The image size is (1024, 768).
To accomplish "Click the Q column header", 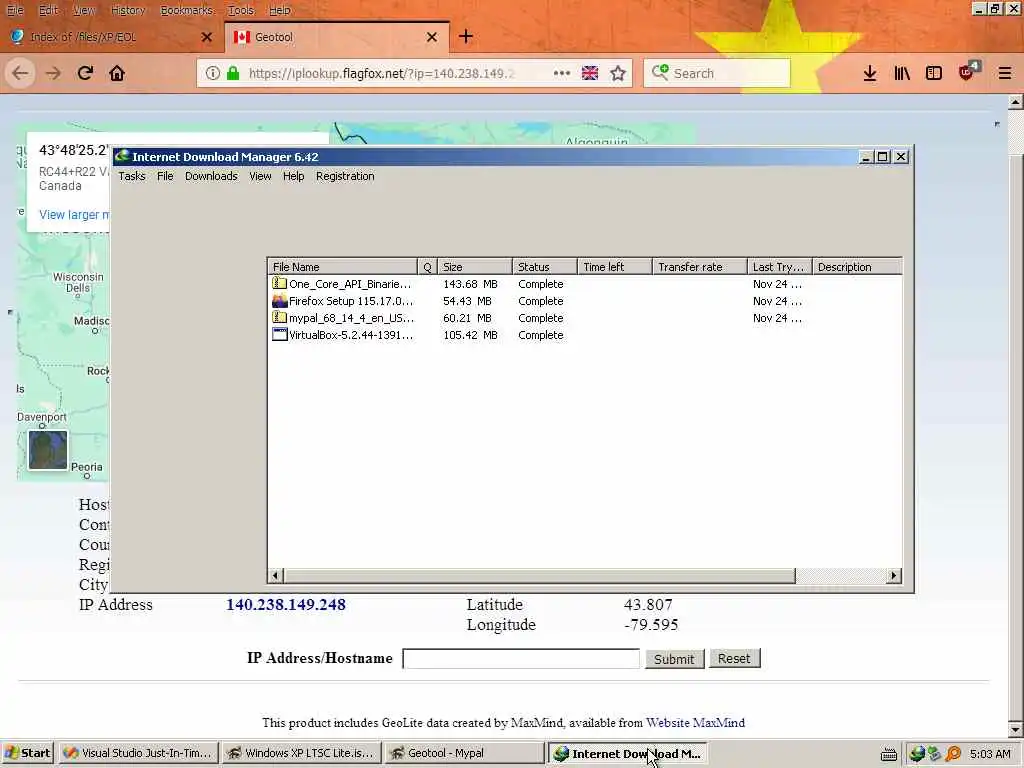I will [x=427, y=266].
